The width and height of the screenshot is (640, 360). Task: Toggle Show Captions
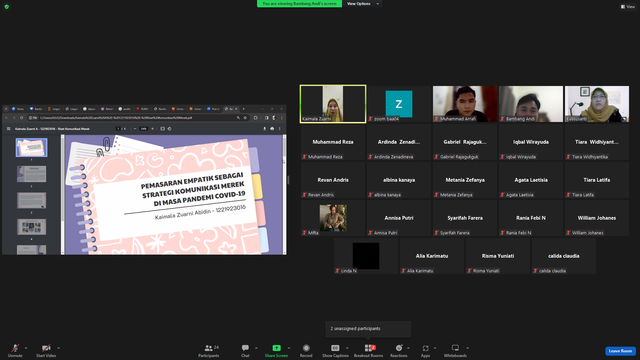pos(335,350)
